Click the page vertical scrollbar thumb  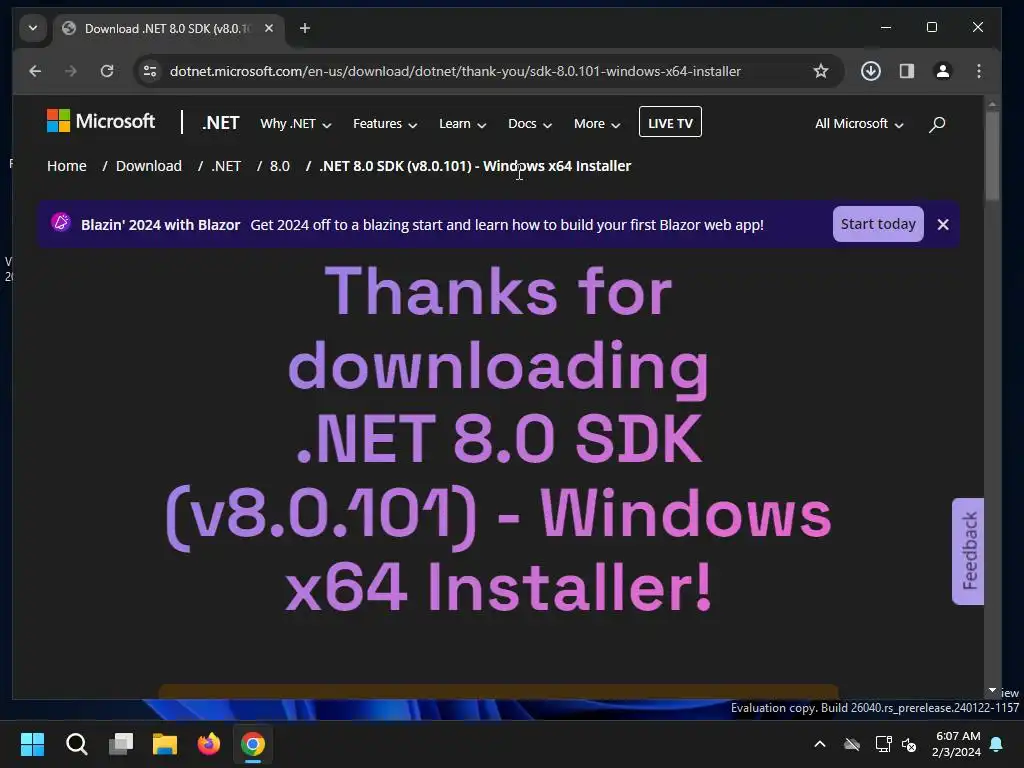pyautogui.click(x=992, y=155)
